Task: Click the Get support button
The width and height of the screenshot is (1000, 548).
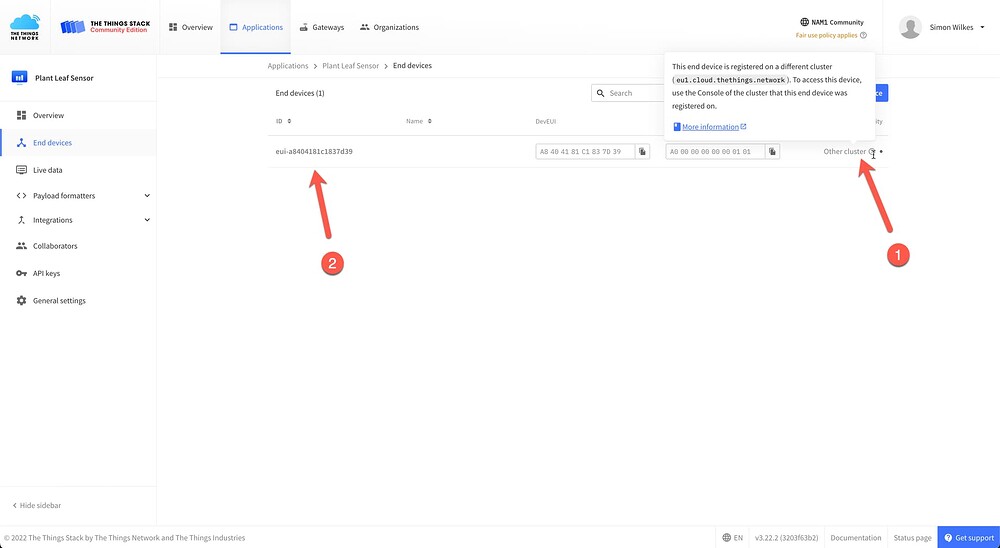Action: point(969,538)
